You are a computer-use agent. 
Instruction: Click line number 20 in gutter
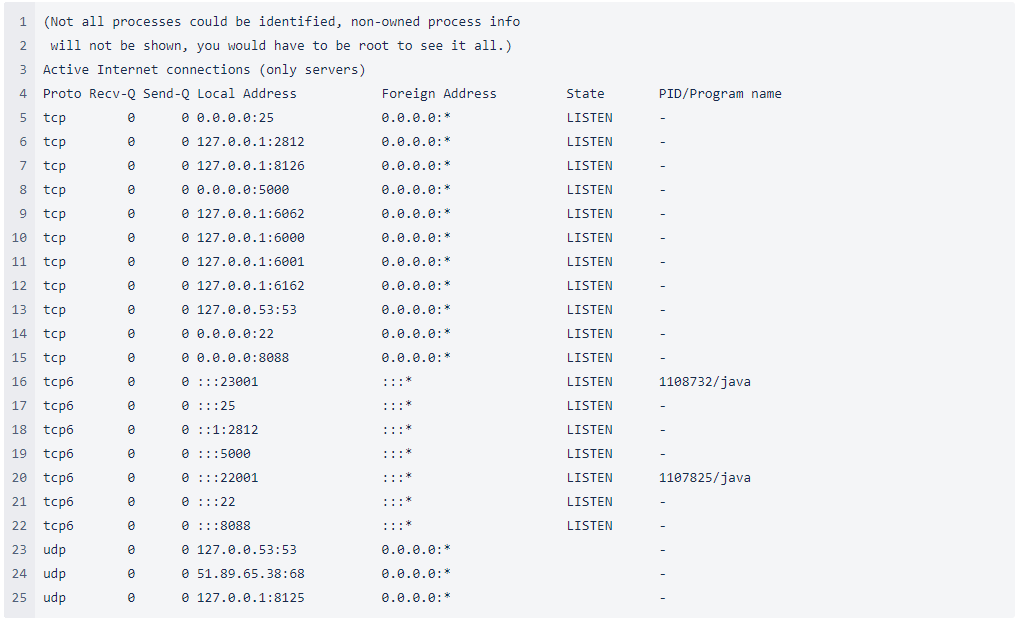tap(19, 478)
